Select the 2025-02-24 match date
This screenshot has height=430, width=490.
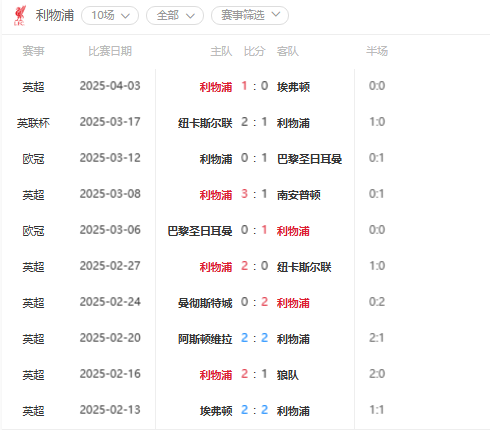pyautogui.click(x=110, y=302)
